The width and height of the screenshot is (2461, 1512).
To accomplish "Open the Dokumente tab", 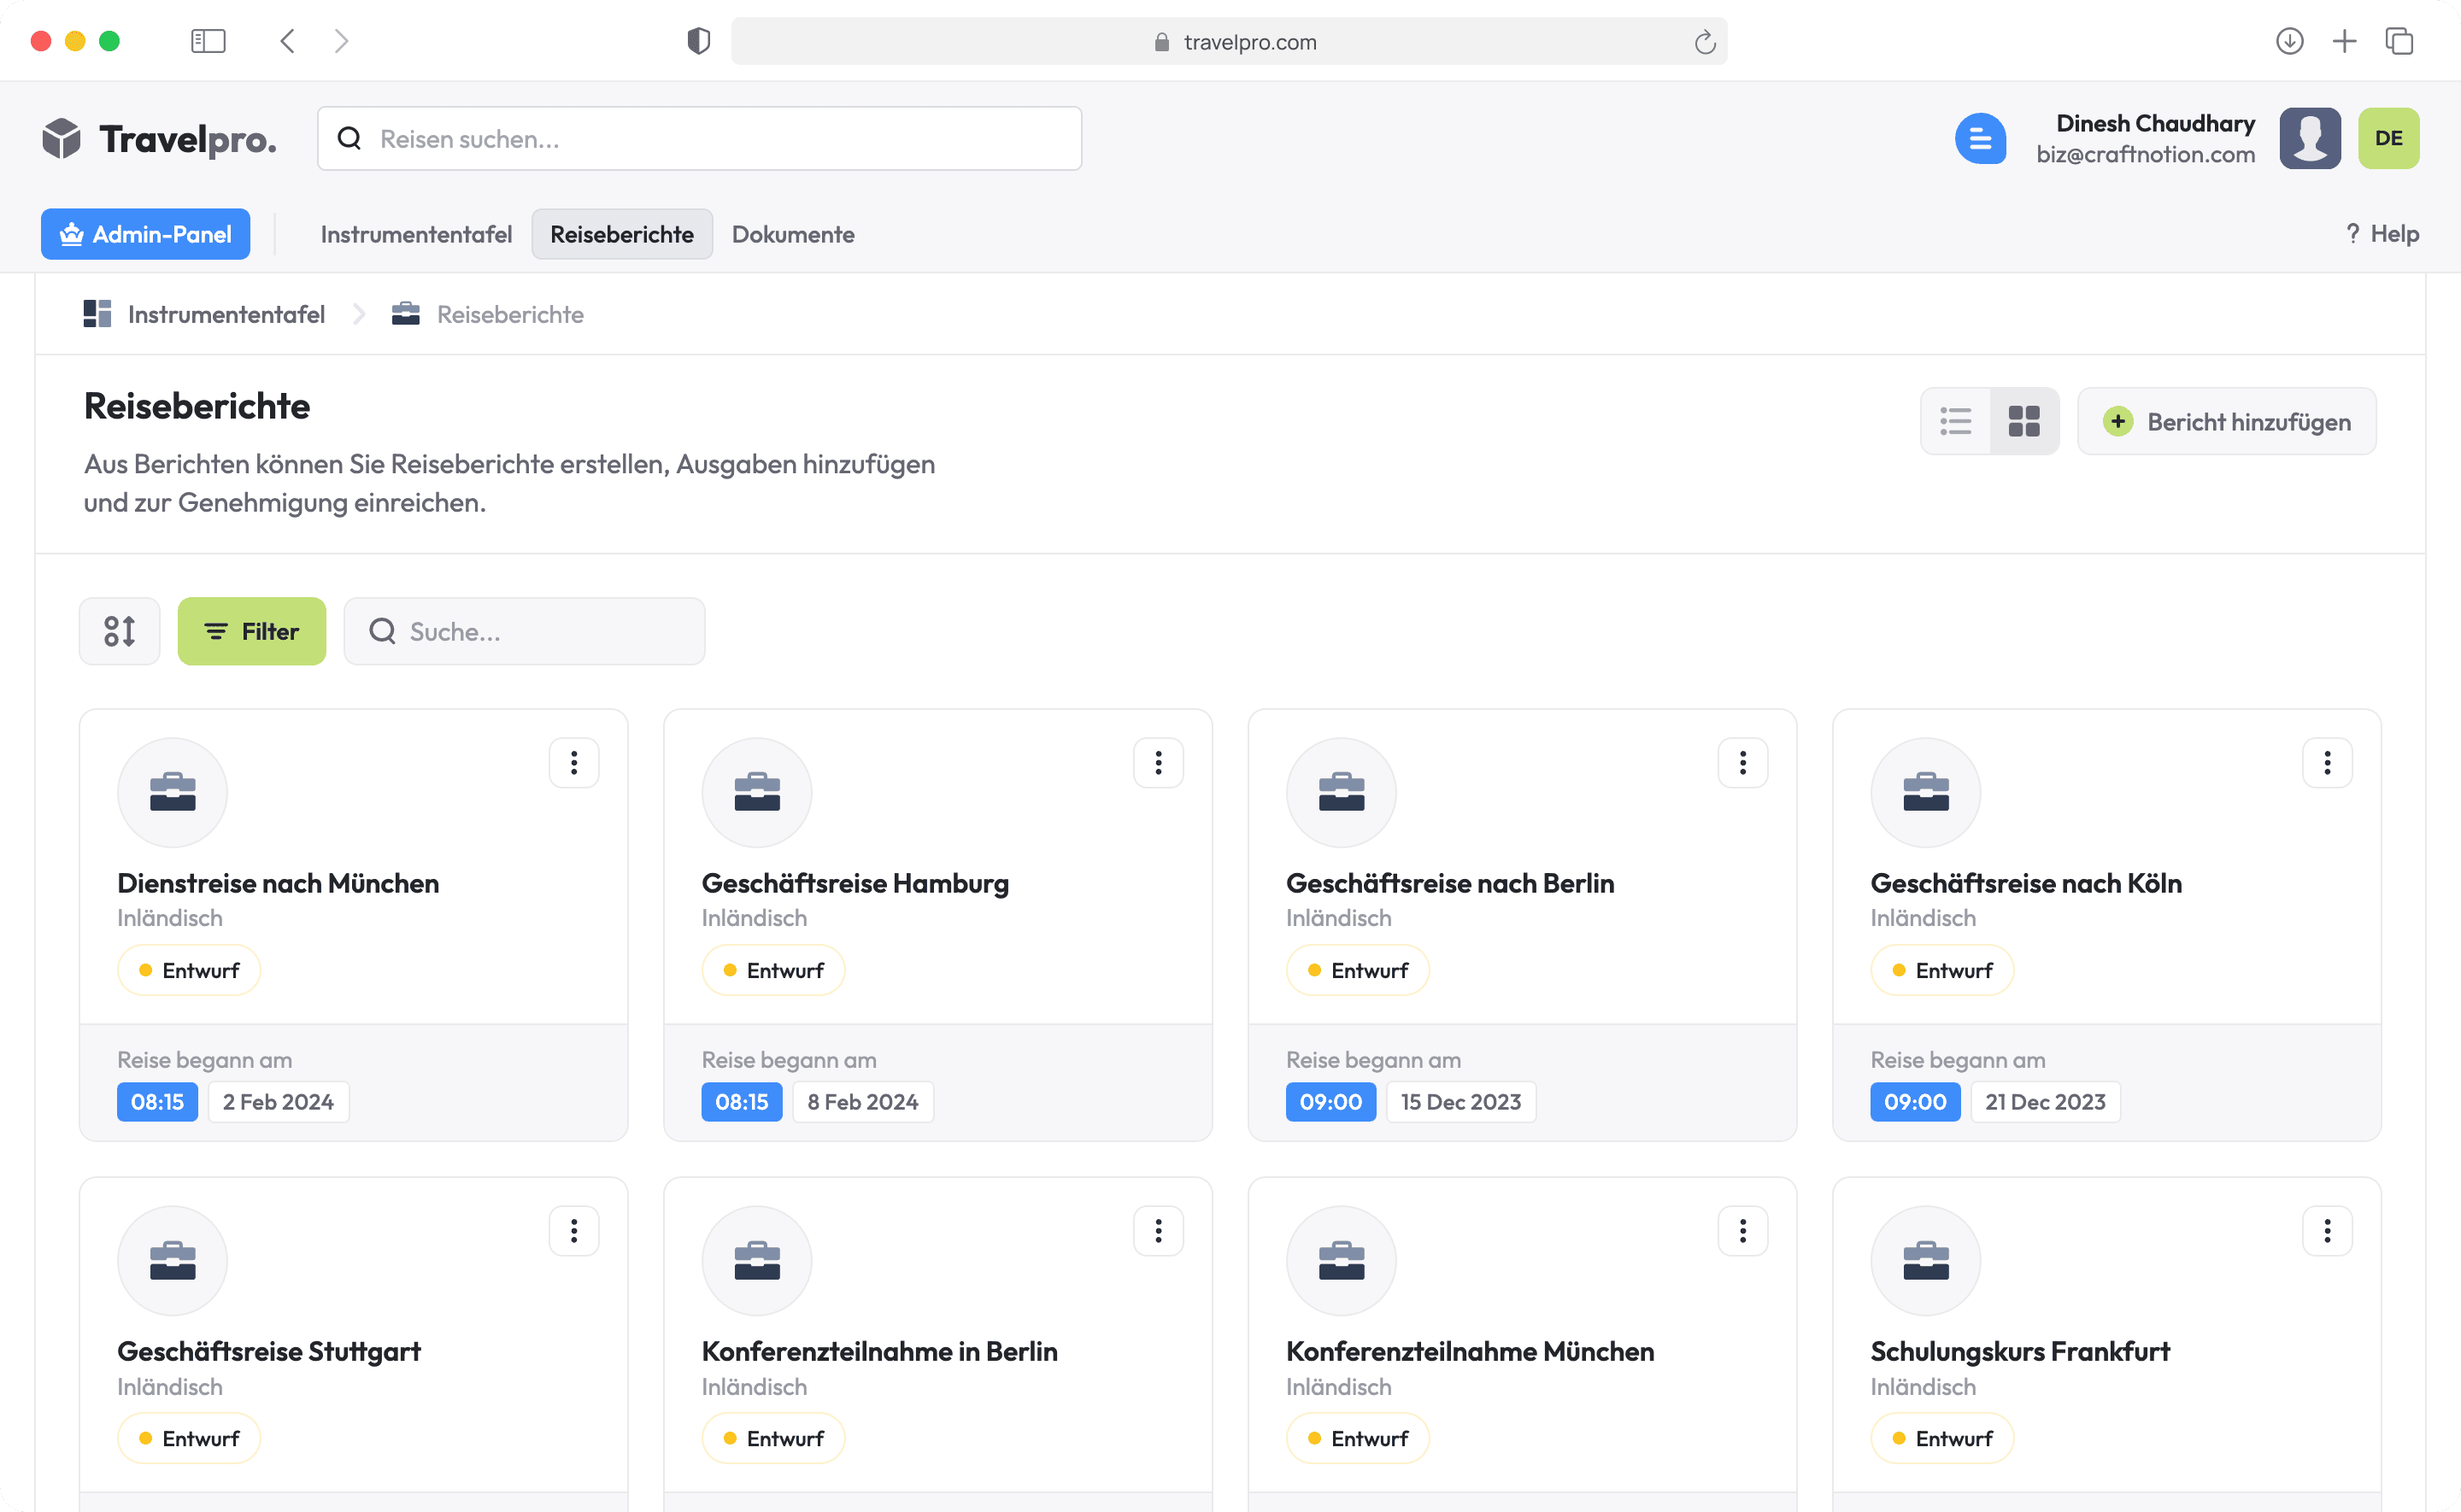I will pos(793,234).
